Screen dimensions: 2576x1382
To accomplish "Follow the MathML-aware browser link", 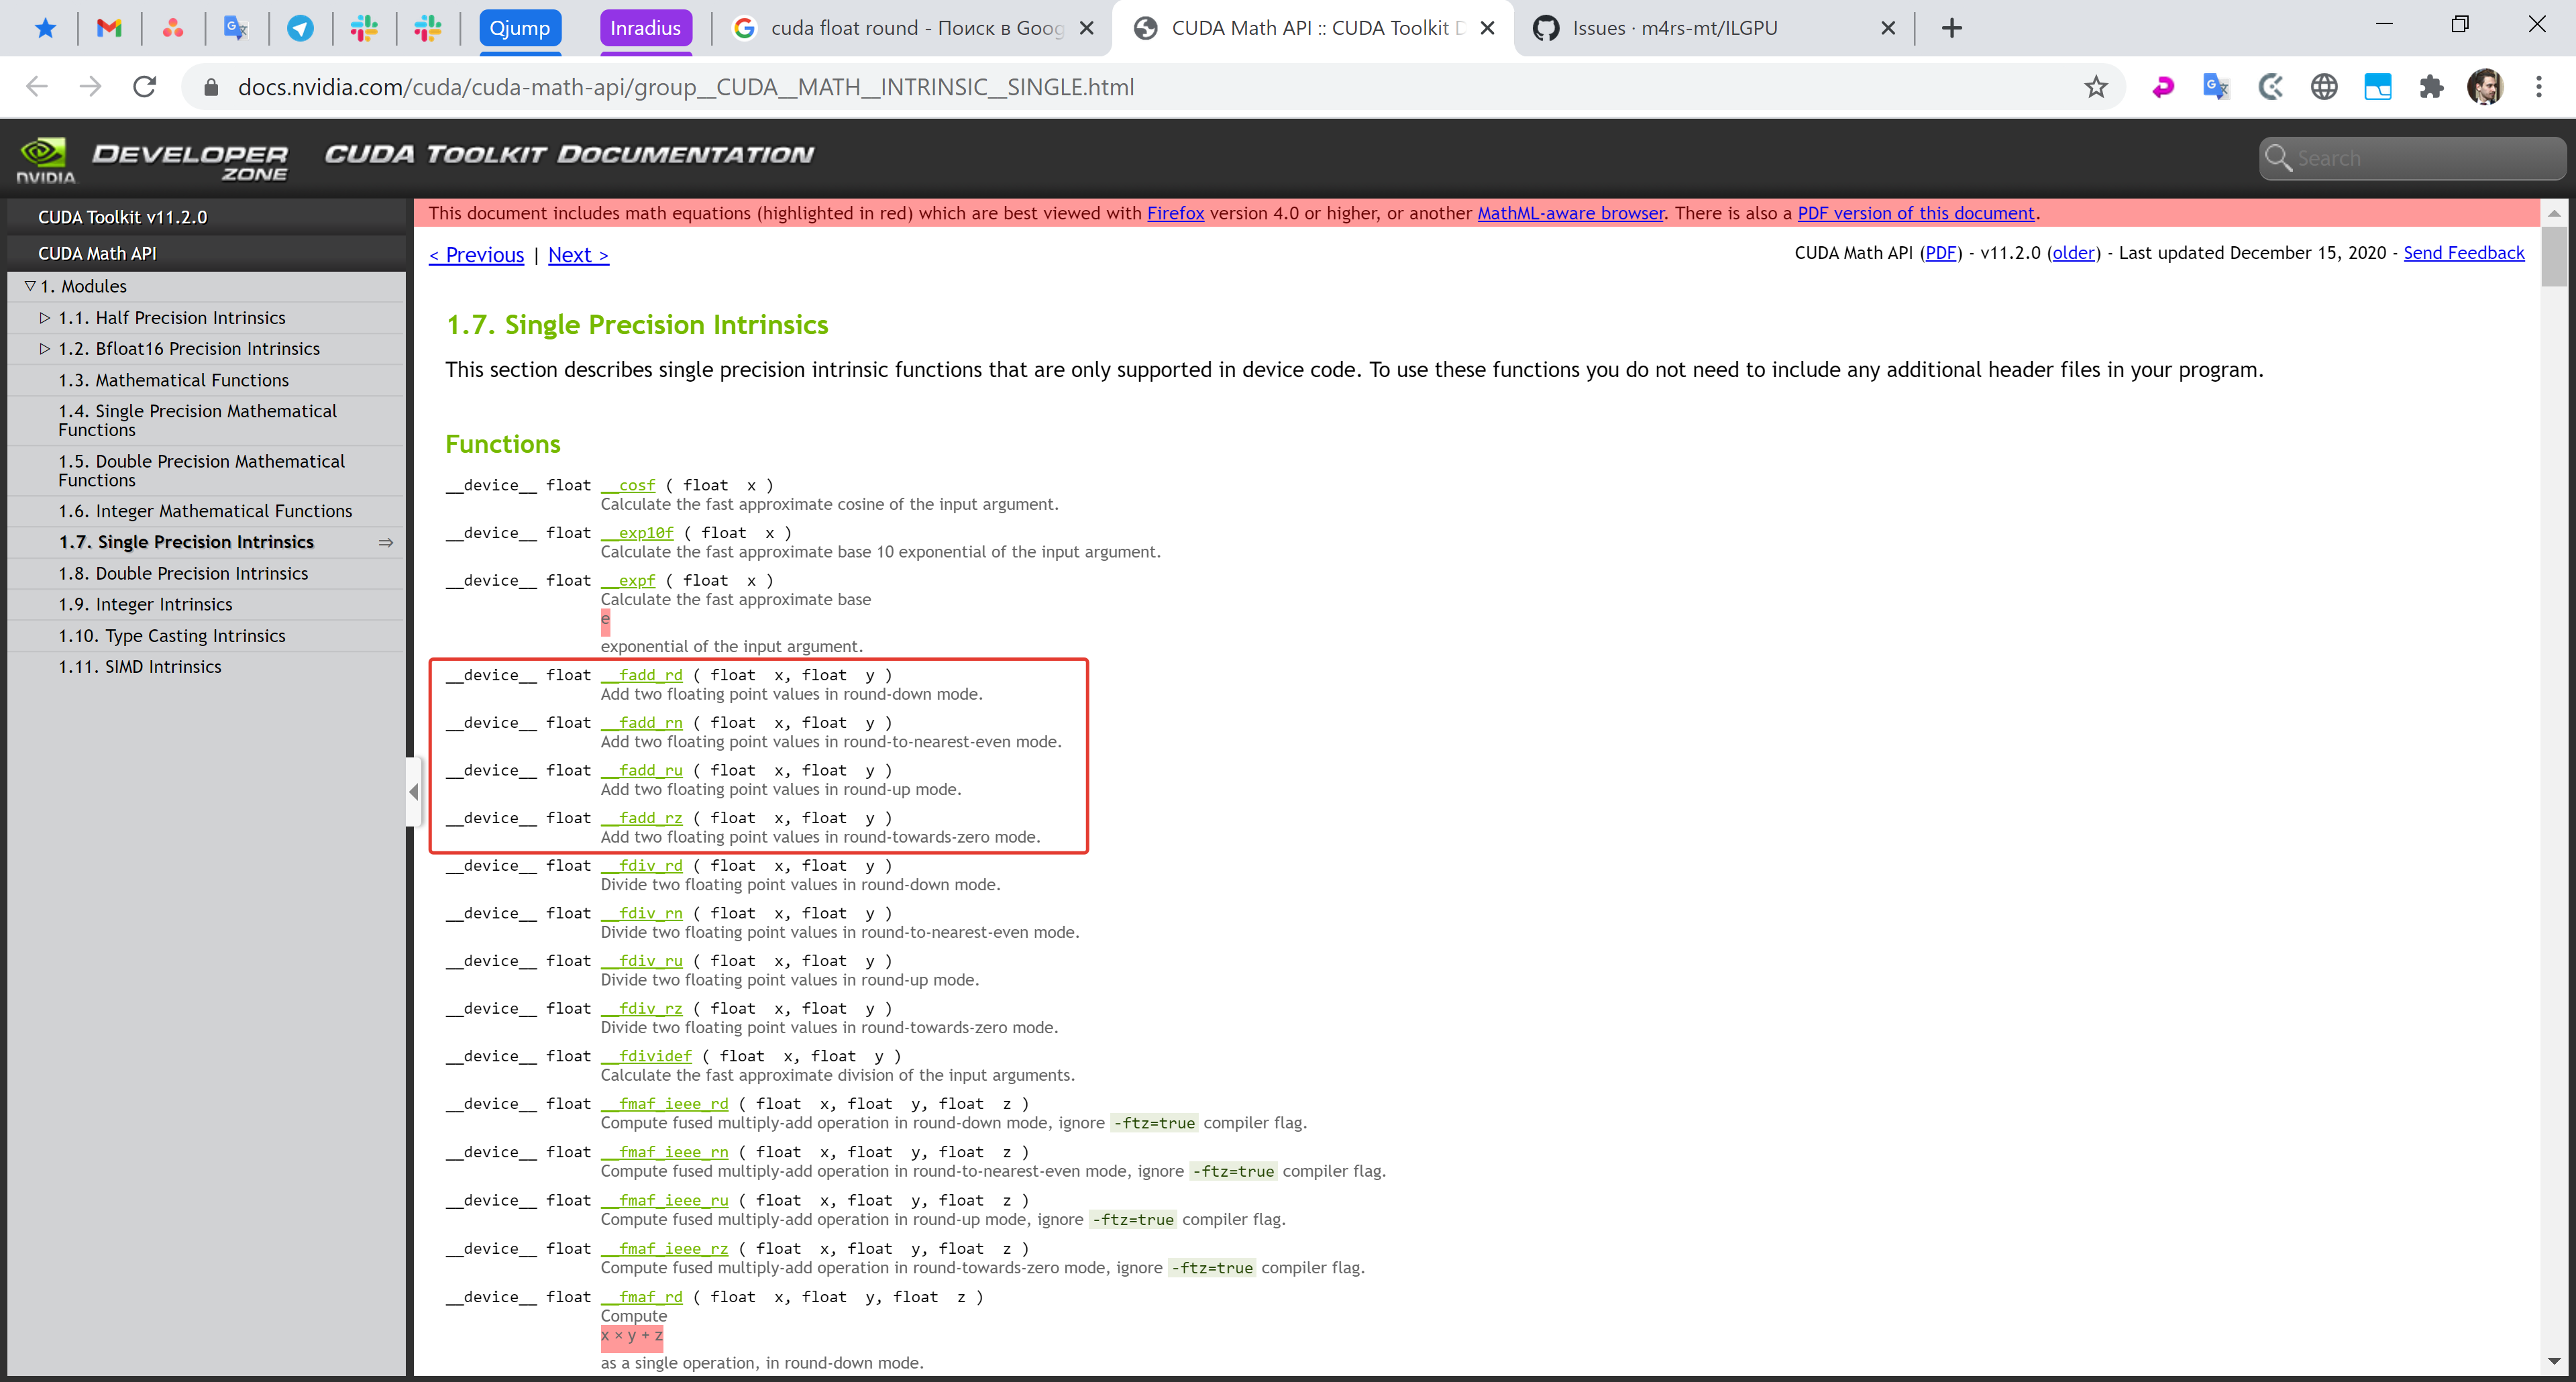I will tap(1570, 213).
